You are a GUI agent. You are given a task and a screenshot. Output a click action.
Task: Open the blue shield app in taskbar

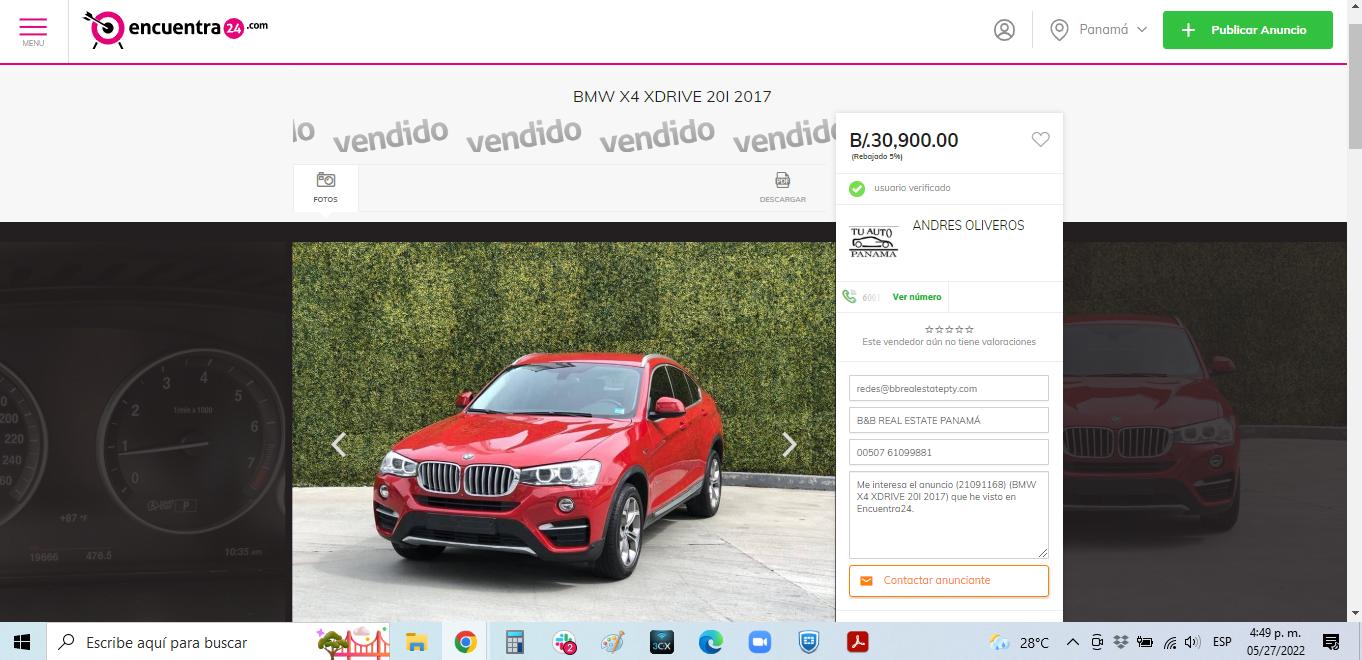[809, 642]
